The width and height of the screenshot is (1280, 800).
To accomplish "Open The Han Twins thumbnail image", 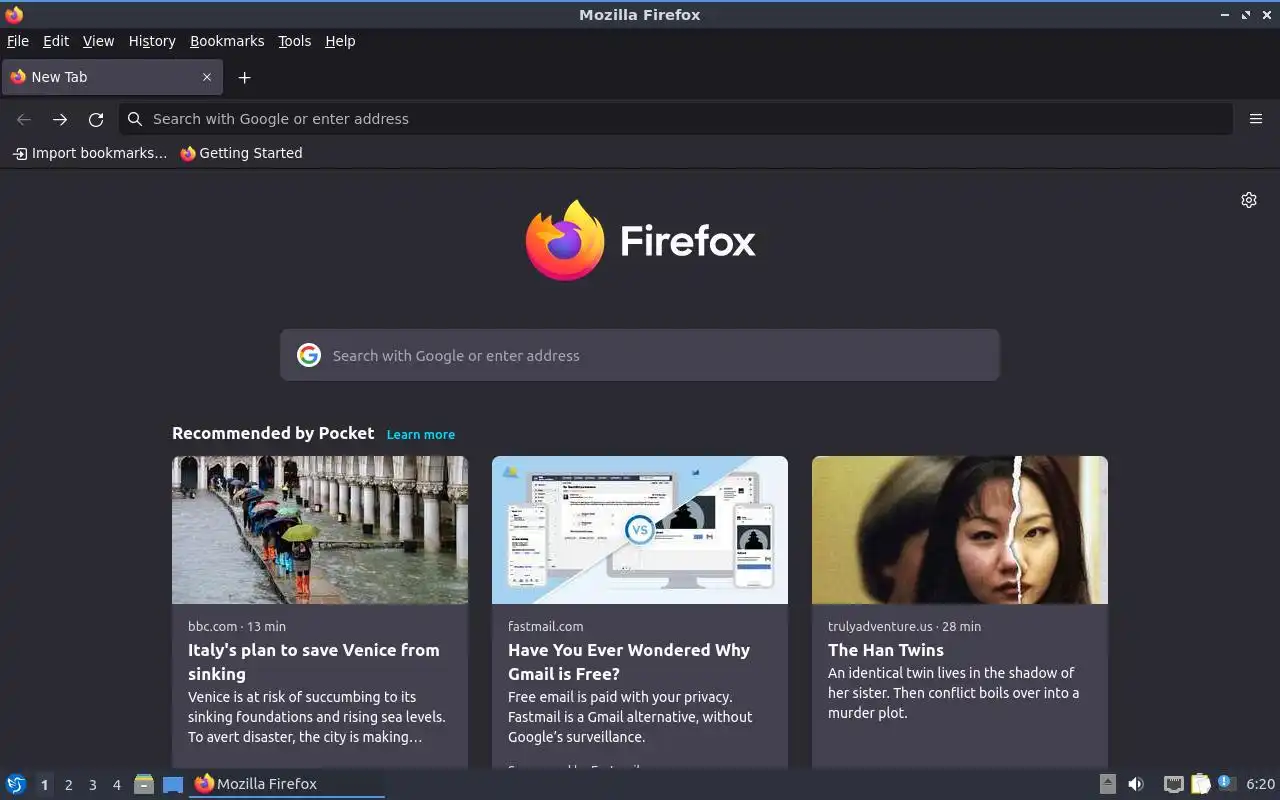I will (x=960, y=530).
